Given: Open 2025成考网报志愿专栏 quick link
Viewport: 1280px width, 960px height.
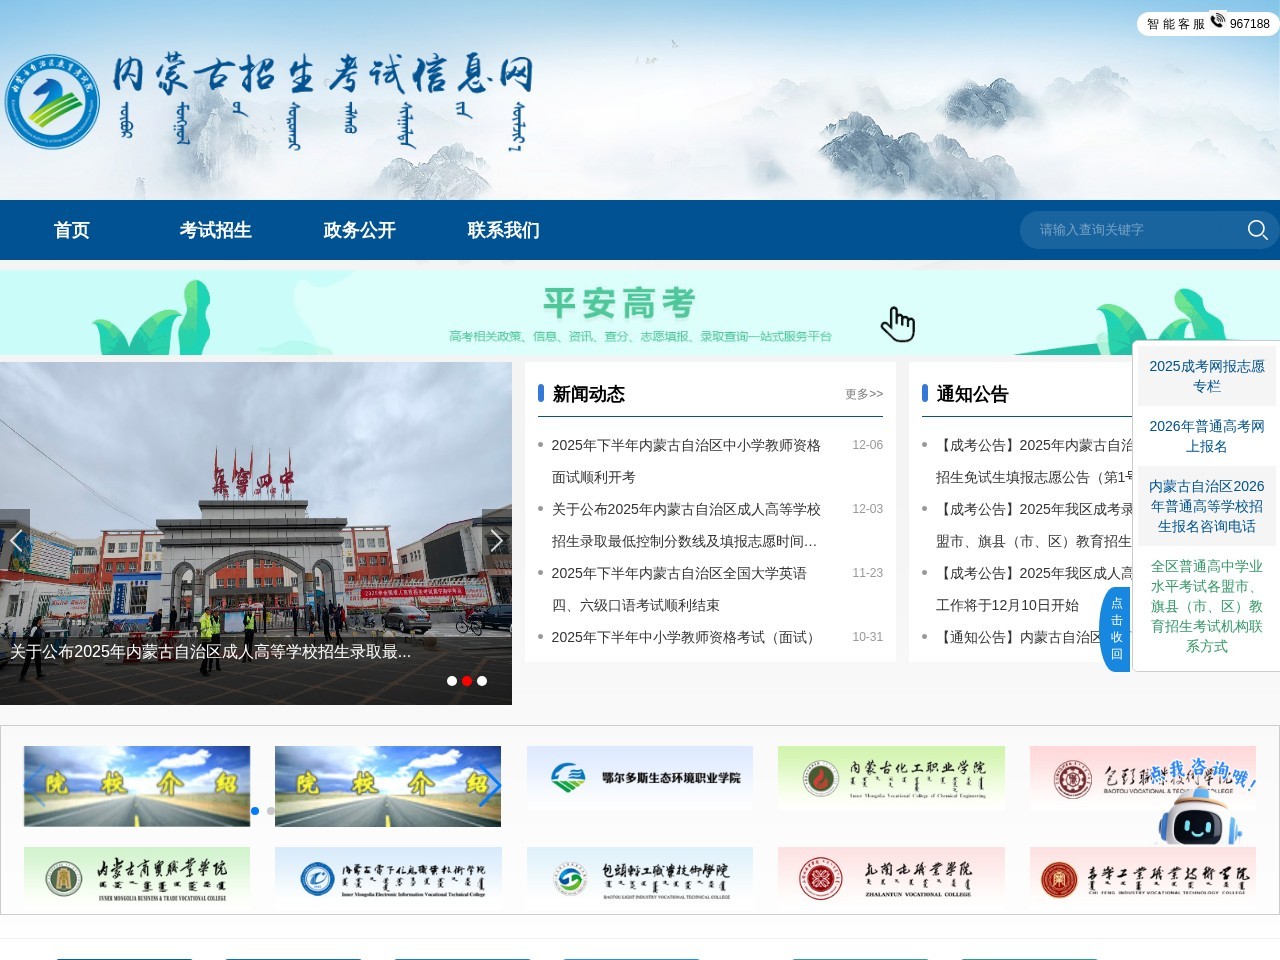Looking at the screenshot, I should pos(1206,376).
